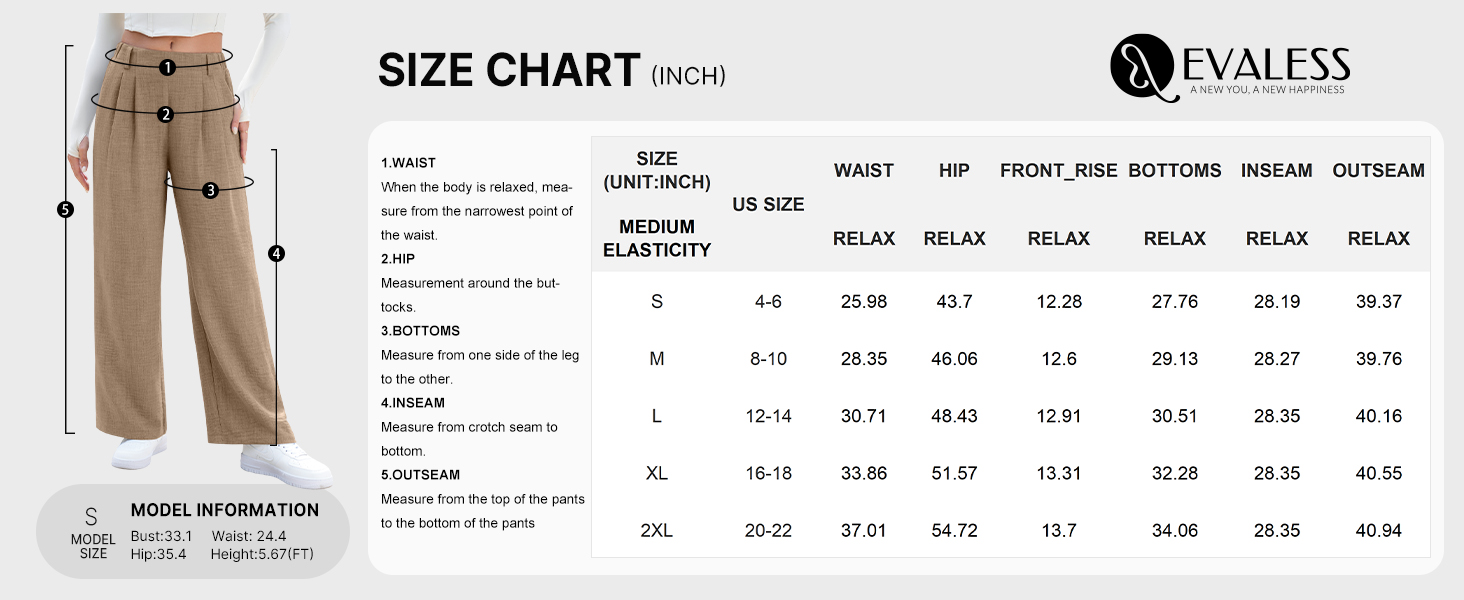The height and width of the screenshot is (600, 1464).
Task: Click the EVALESS brand logo icon
Action: pos(1141,66)
